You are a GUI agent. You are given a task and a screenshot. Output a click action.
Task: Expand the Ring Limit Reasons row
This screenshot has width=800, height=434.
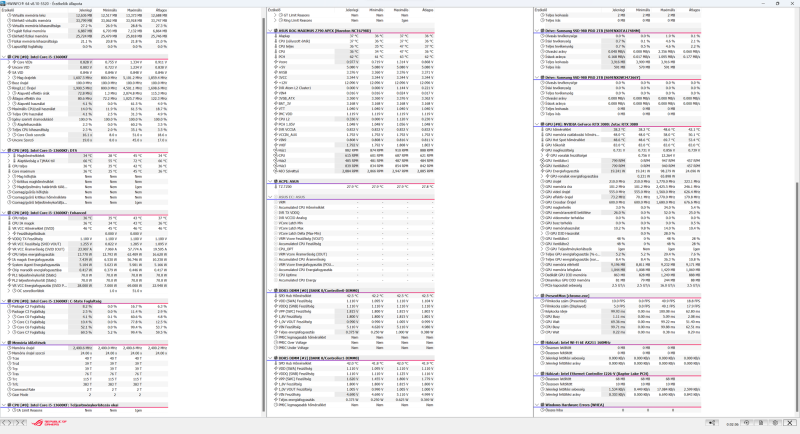click(x=276, y=20)
